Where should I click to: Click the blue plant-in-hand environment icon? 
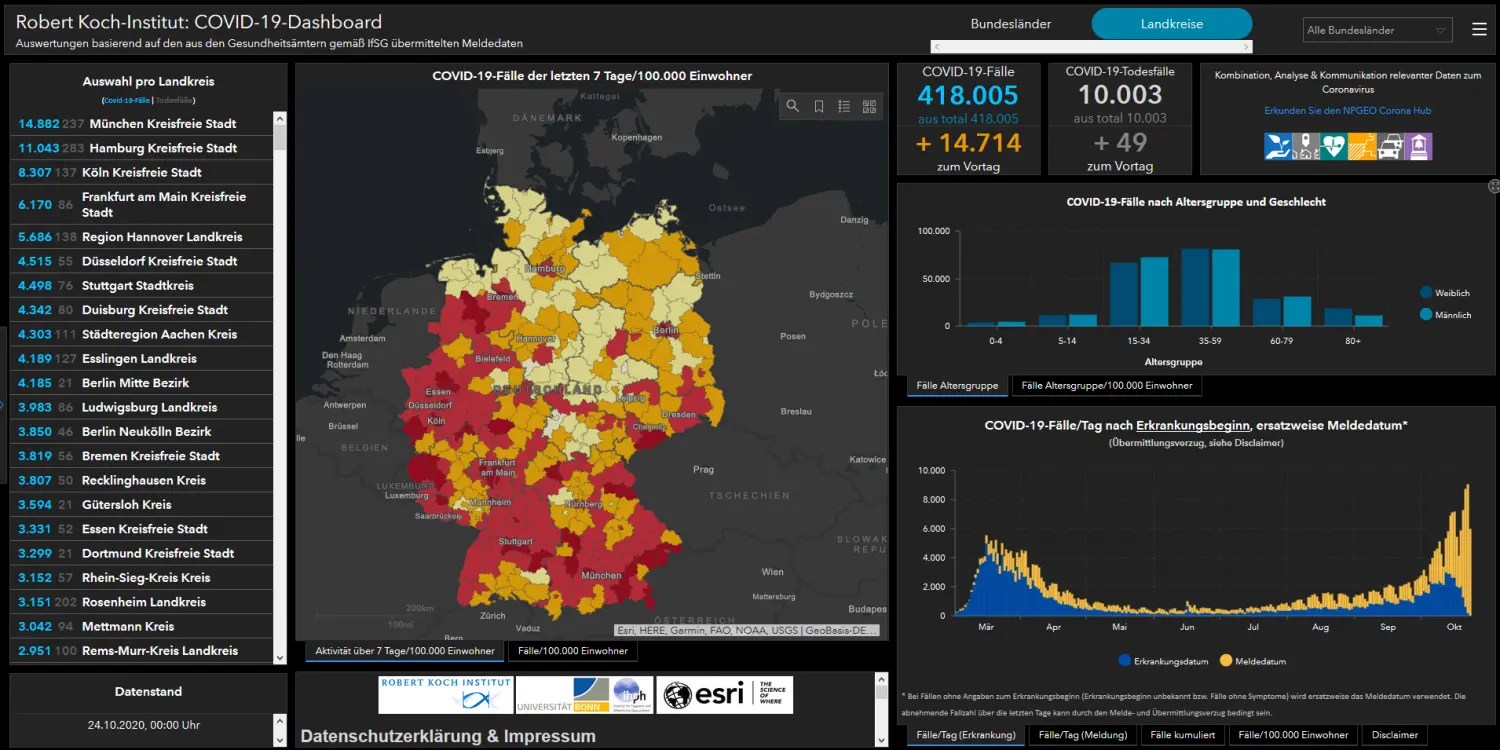[x=1278, y=147]
